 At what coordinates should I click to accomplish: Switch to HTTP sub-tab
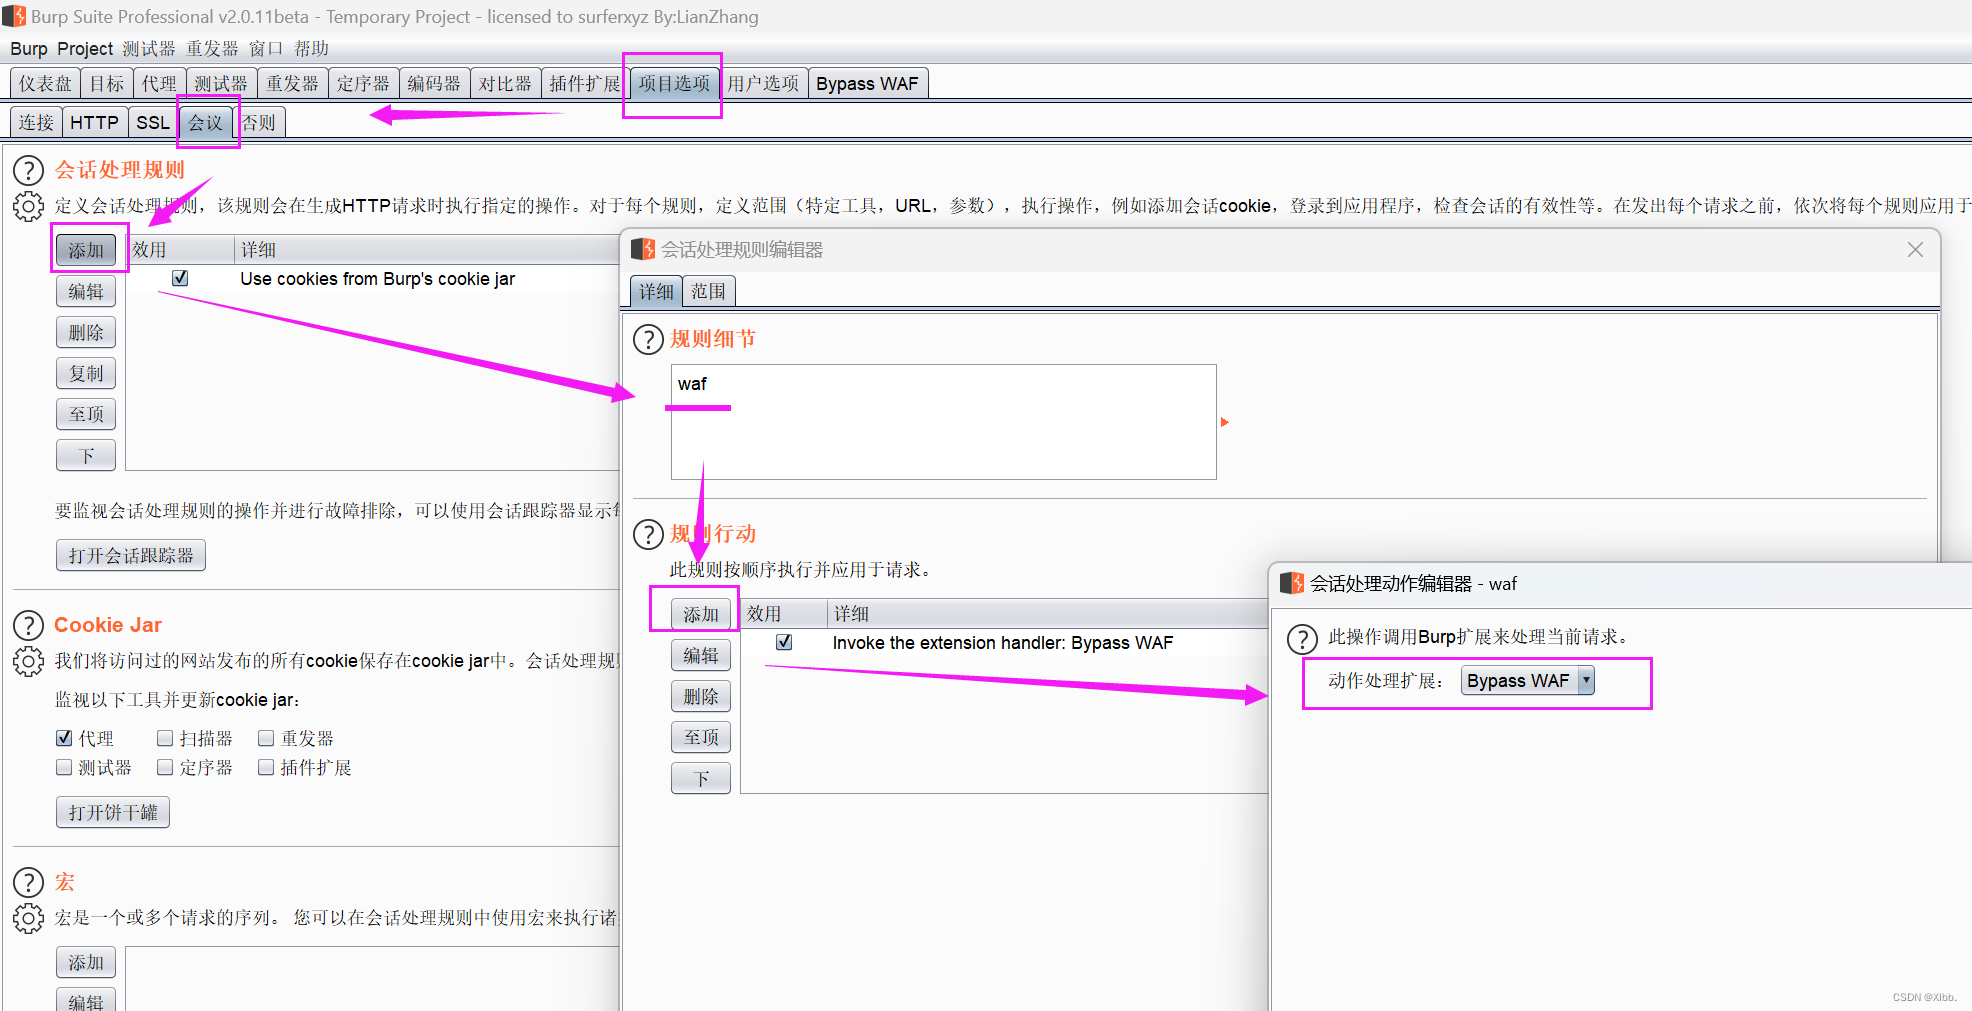94,122
